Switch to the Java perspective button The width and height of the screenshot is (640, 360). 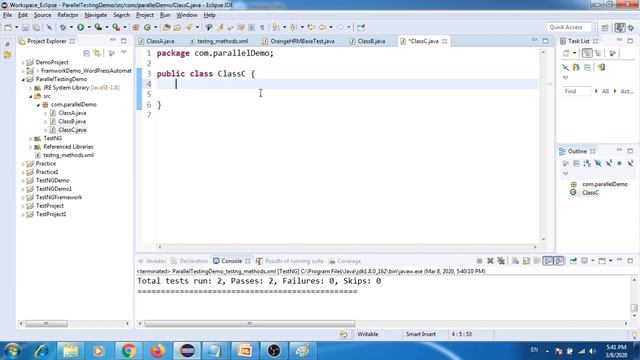pyautogui.click(x=620, y=27)
